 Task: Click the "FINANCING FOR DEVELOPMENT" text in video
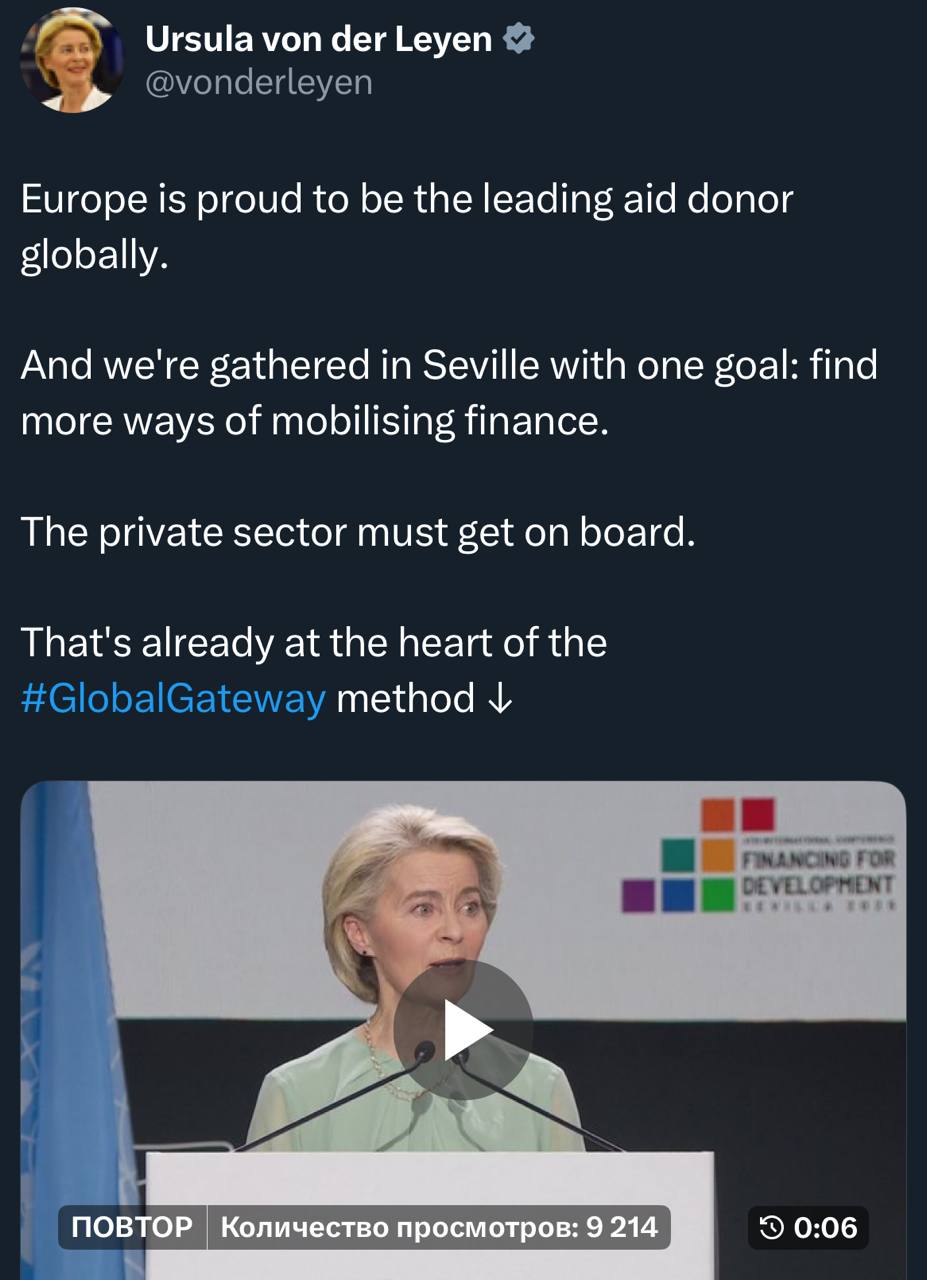pos(819,872)
